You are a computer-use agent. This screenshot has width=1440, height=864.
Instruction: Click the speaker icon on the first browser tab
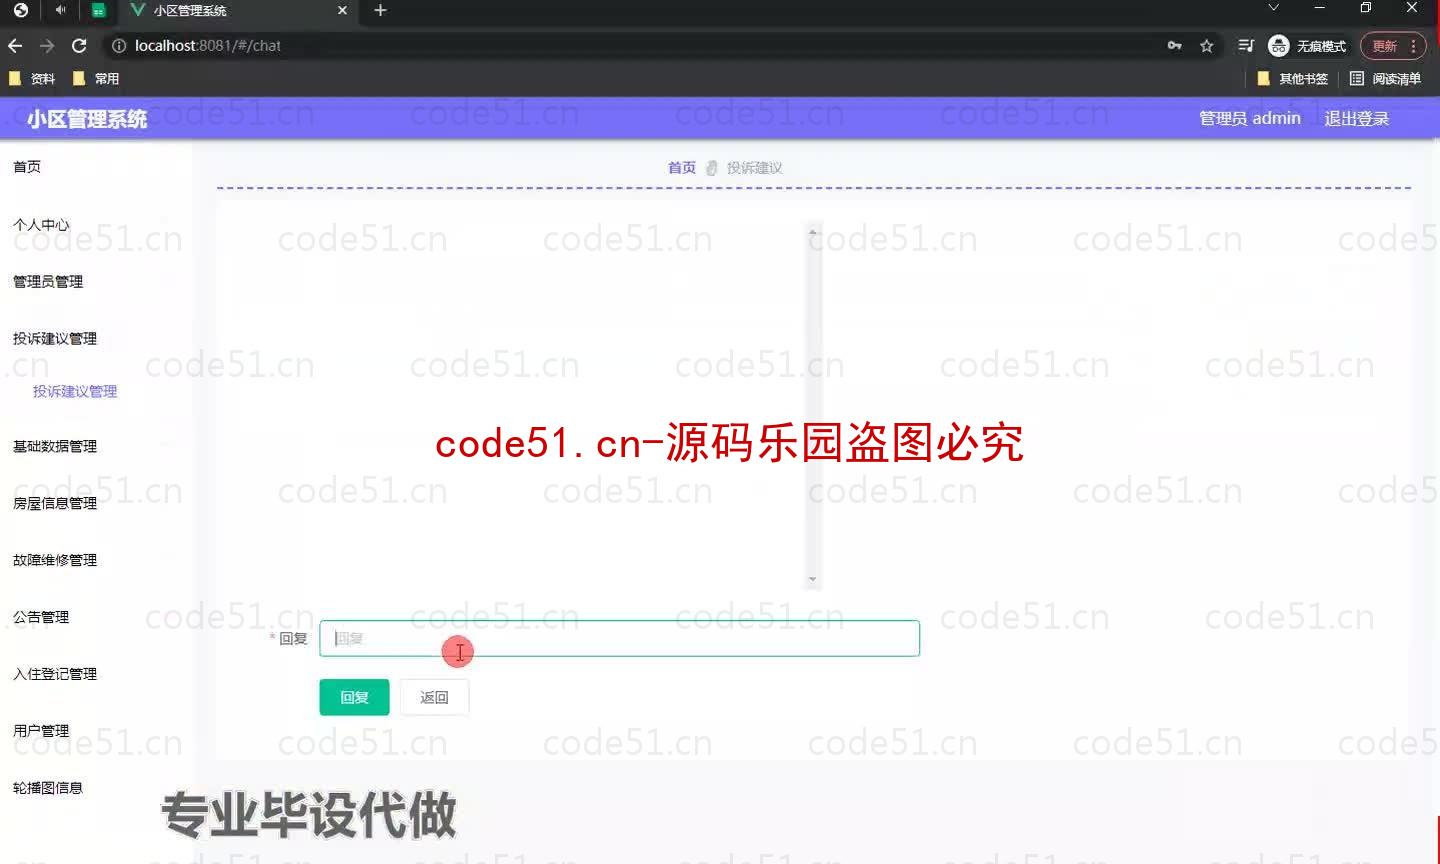[61, 10]
